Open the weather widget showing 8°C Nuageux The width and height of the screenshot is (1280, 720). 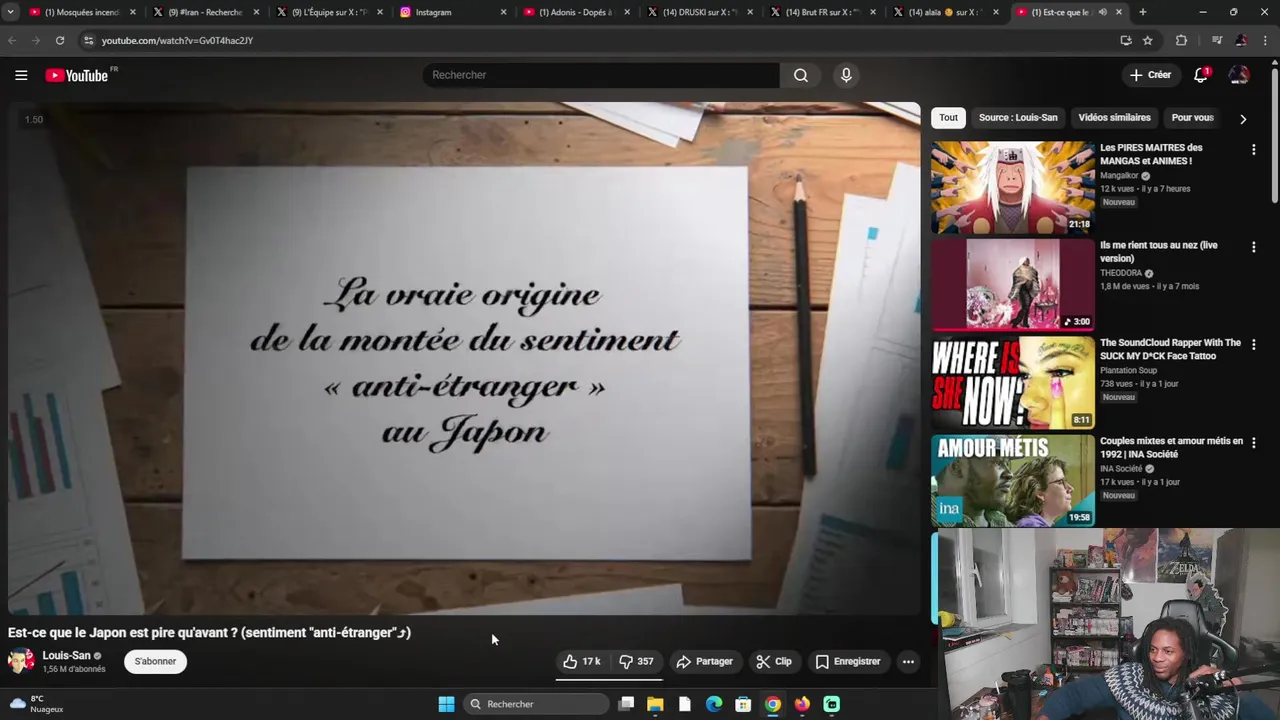coord(37,704)
